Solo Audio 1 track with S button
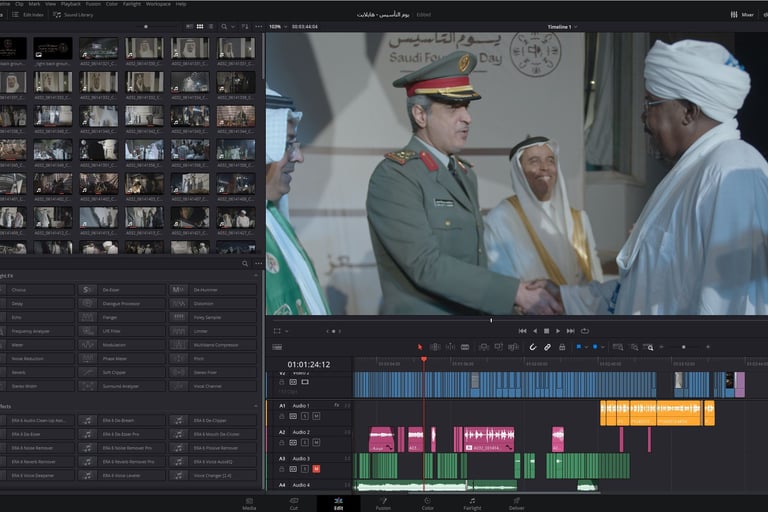The width and height of the screenshot is (768, 512). 305,416
